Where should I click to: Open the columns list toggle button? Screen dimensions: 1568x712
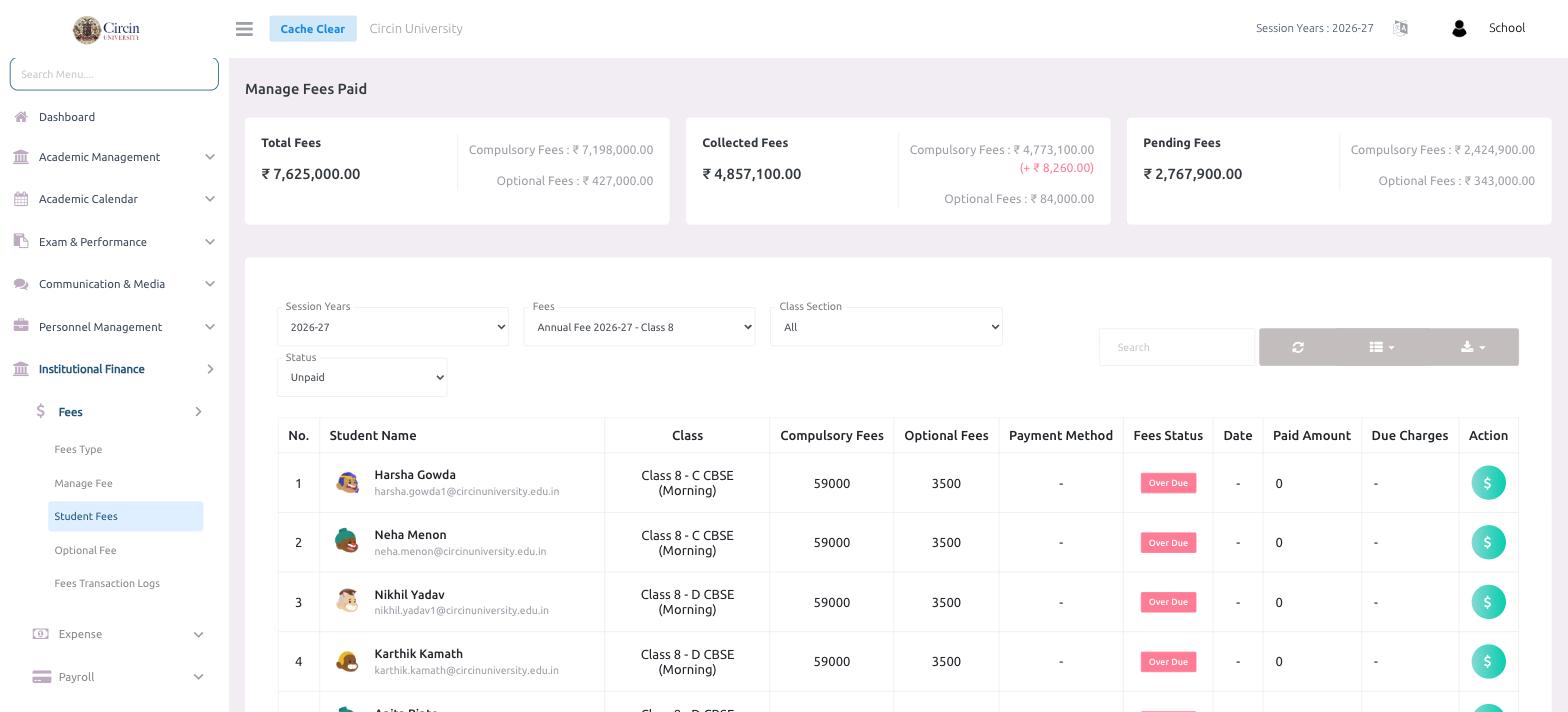[1381, 347]
